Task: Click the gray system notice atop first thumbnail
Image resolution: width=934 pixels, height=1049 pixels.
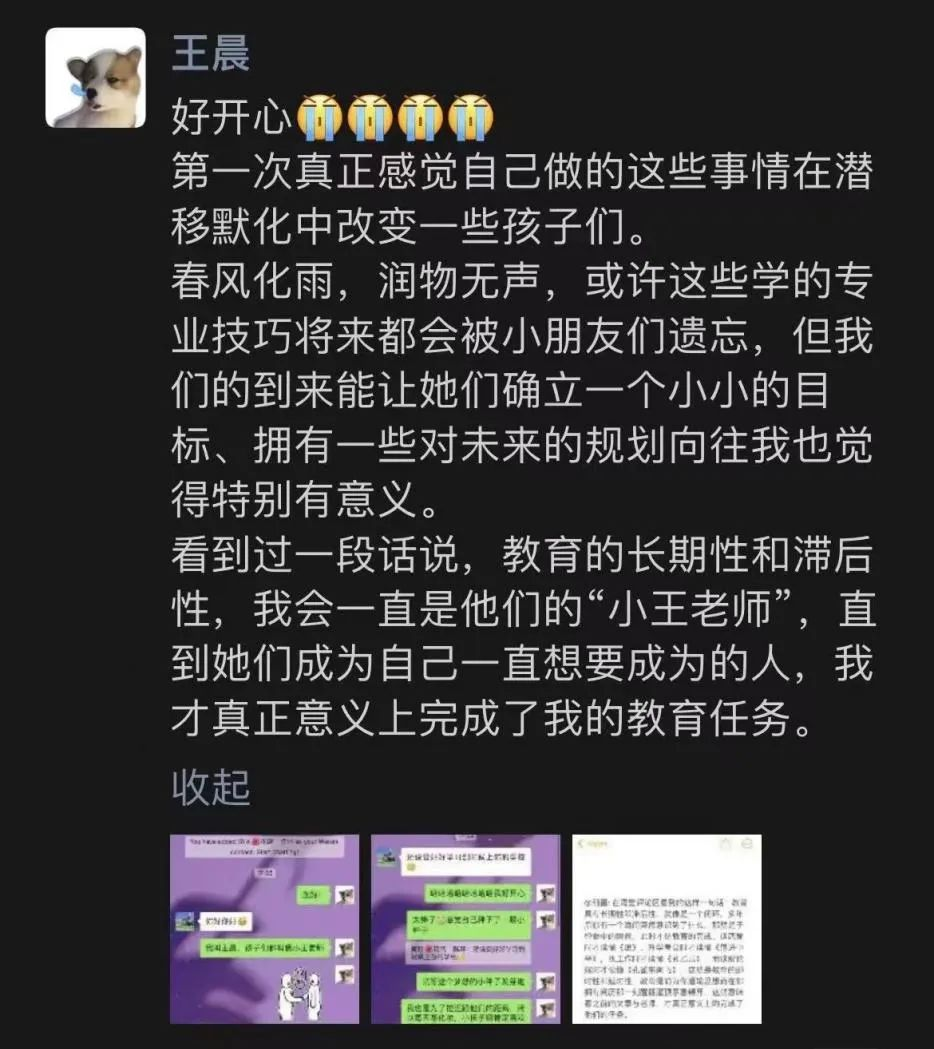Action: [x=264, y=846]
